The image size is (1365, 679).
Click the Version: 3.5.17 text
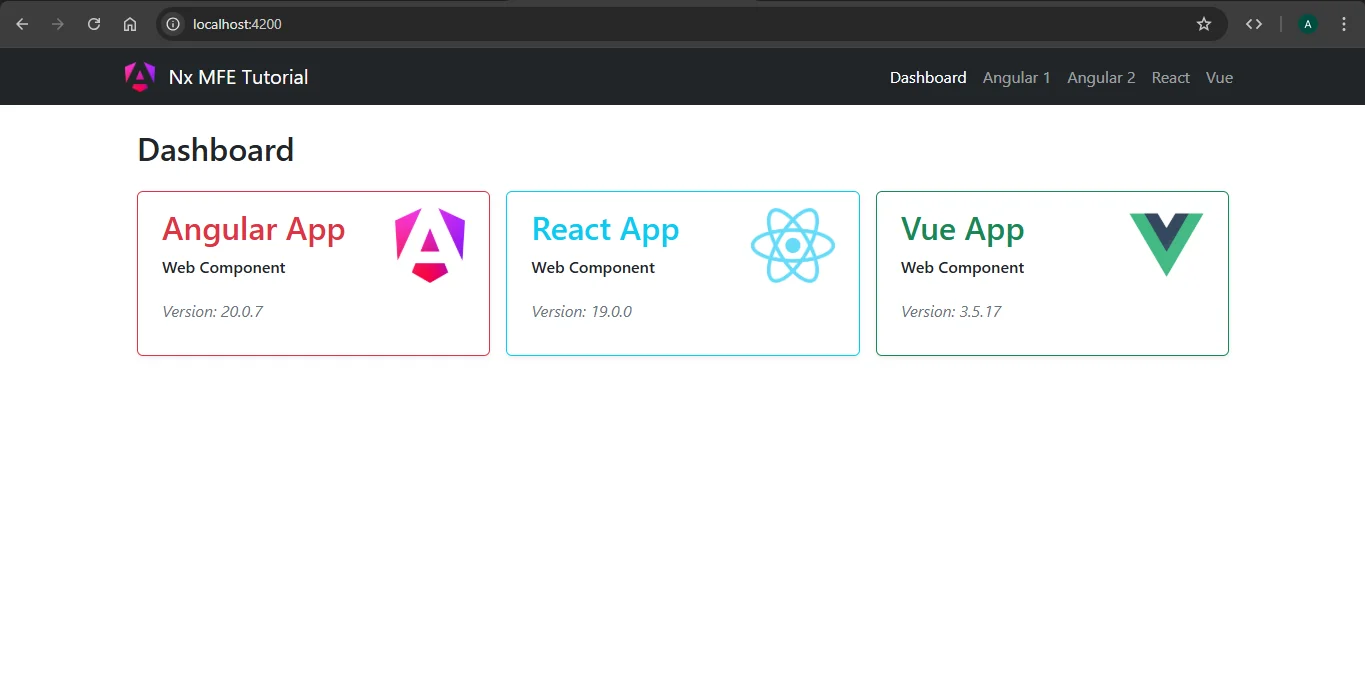click(x=951, y=311)
